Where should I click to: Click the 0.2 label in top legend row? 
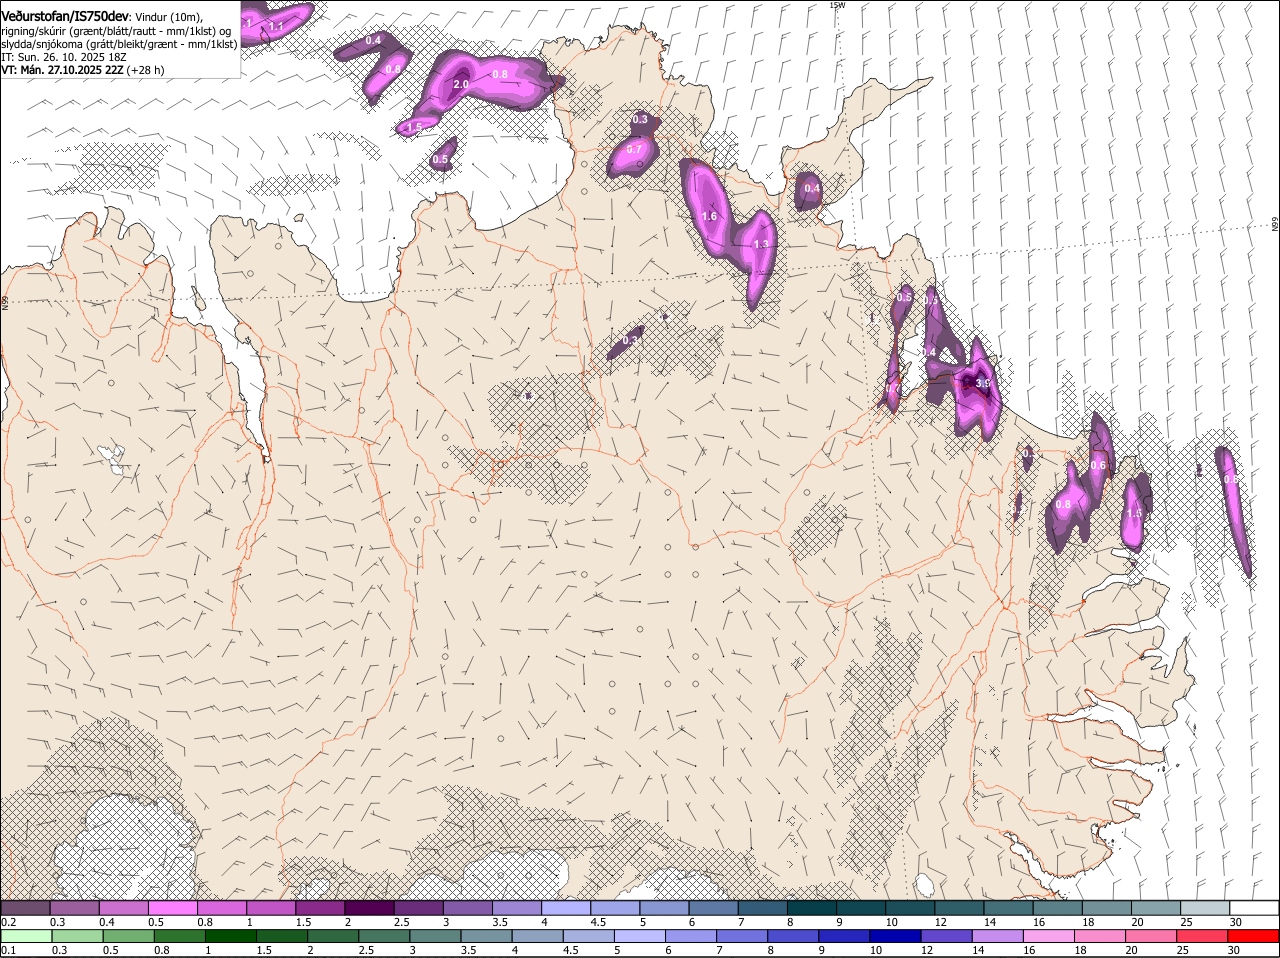8,922
